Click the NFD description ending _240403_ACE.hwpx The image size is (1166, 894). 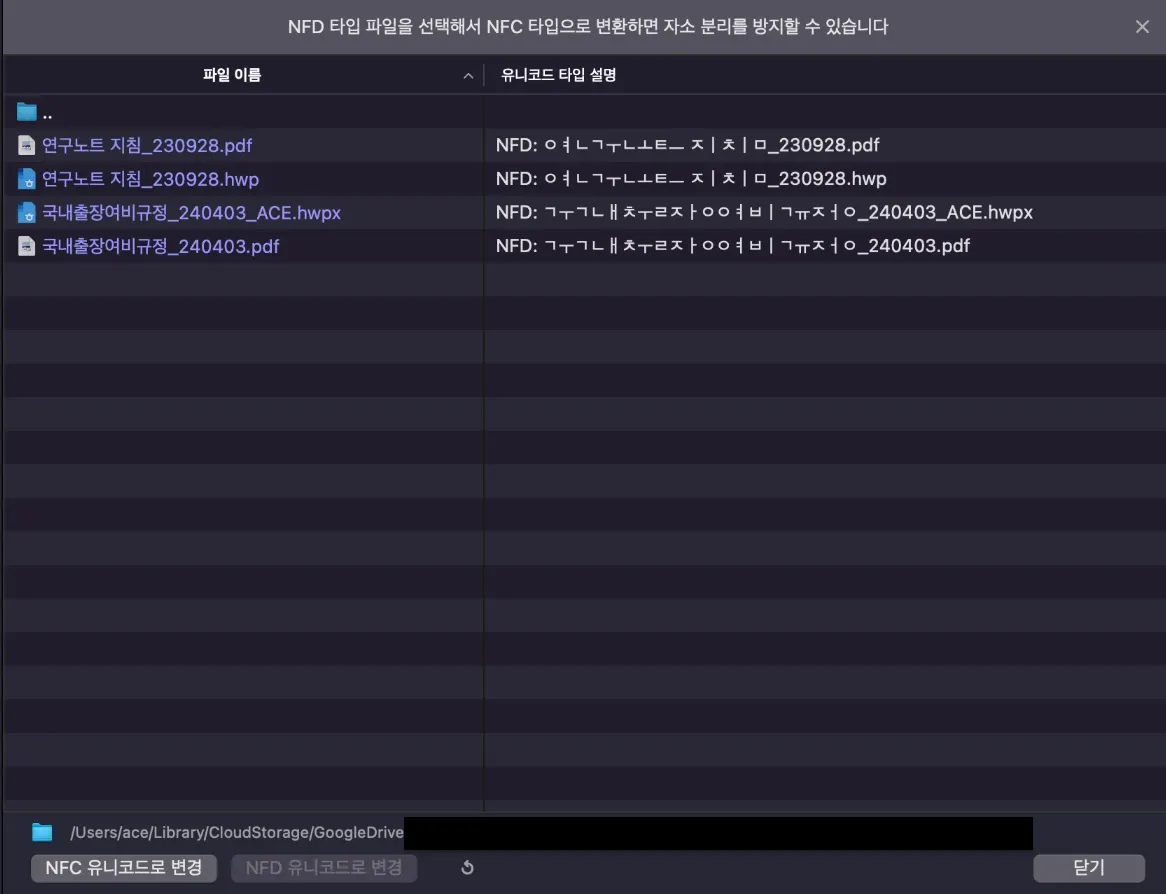(x=764, y=212)
